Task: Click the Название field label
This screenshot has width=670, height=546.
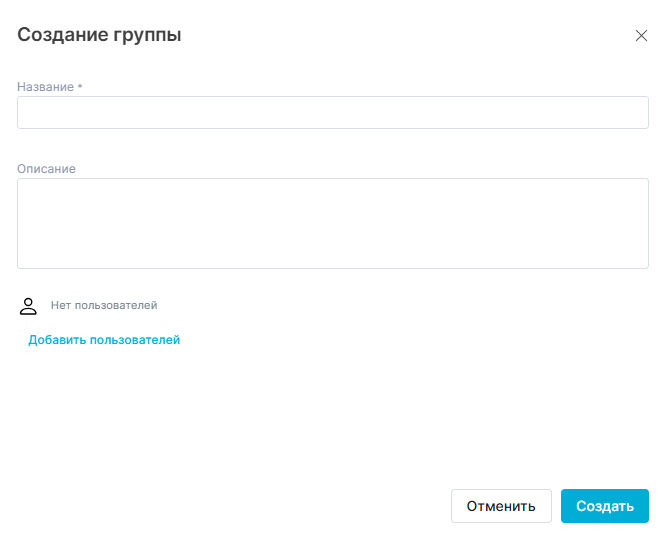Action: click(x=45, y=87)
